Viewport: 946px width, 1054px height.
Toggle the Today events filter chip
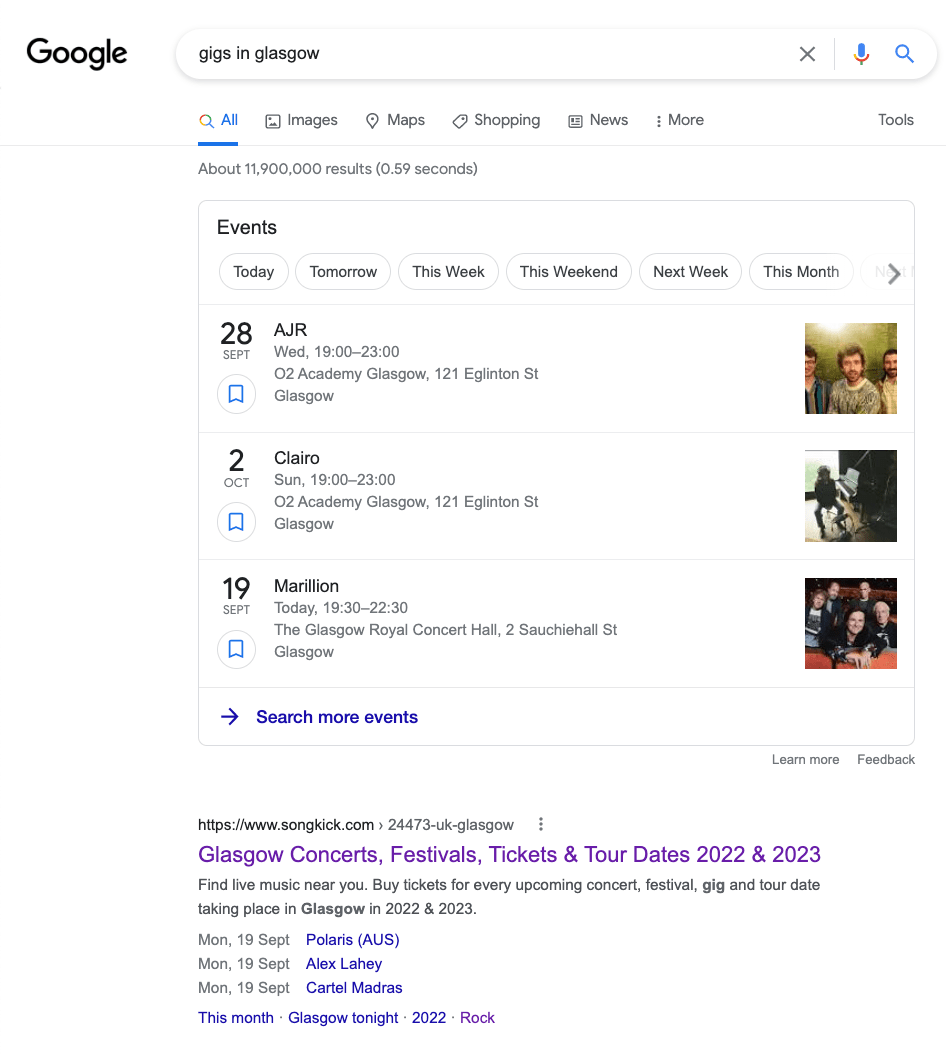pos(253,271)
